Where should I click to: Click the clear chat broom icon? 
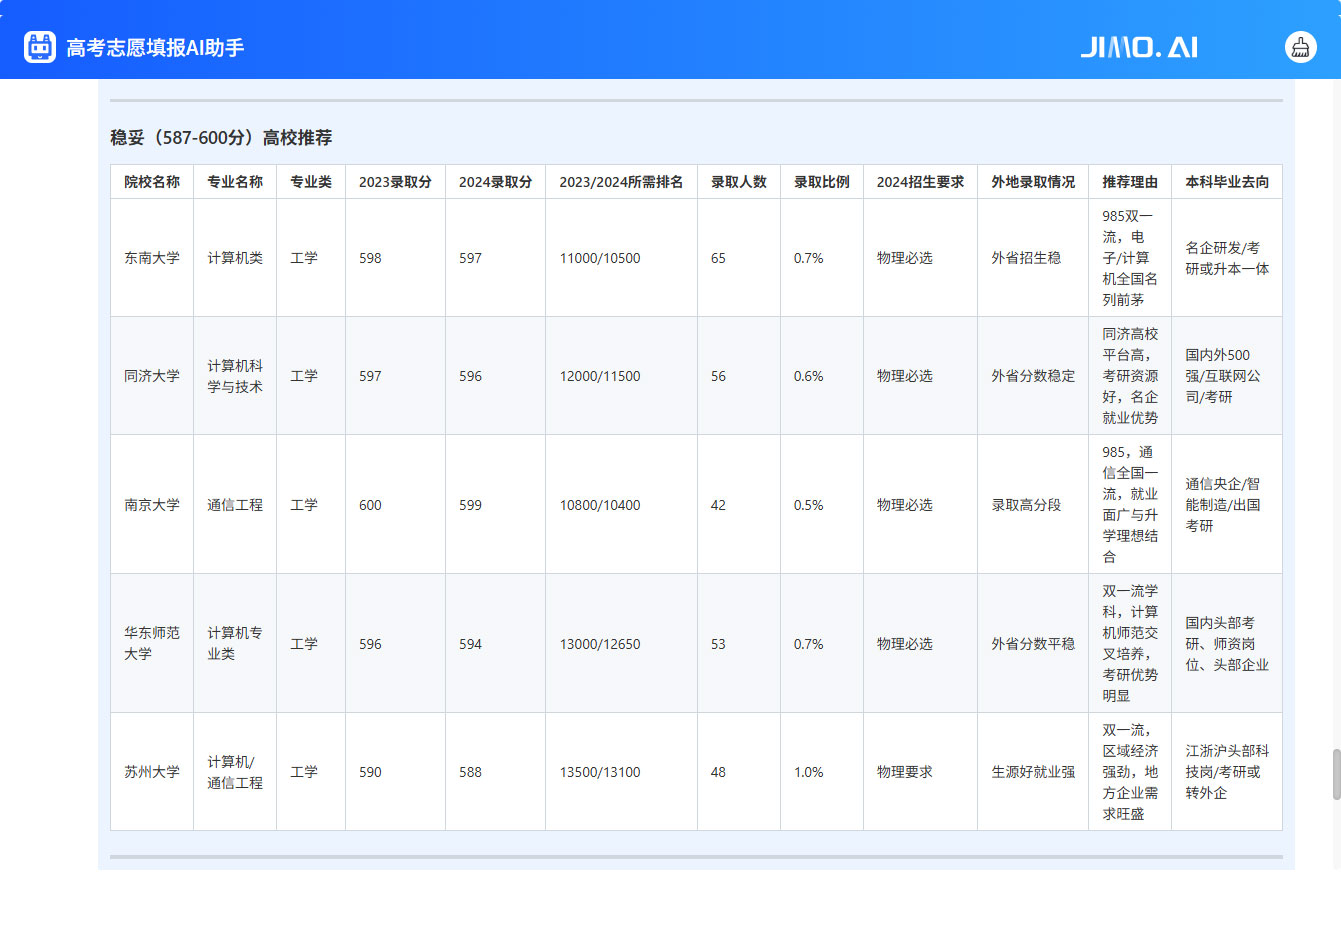click(x=1300, y=47)
